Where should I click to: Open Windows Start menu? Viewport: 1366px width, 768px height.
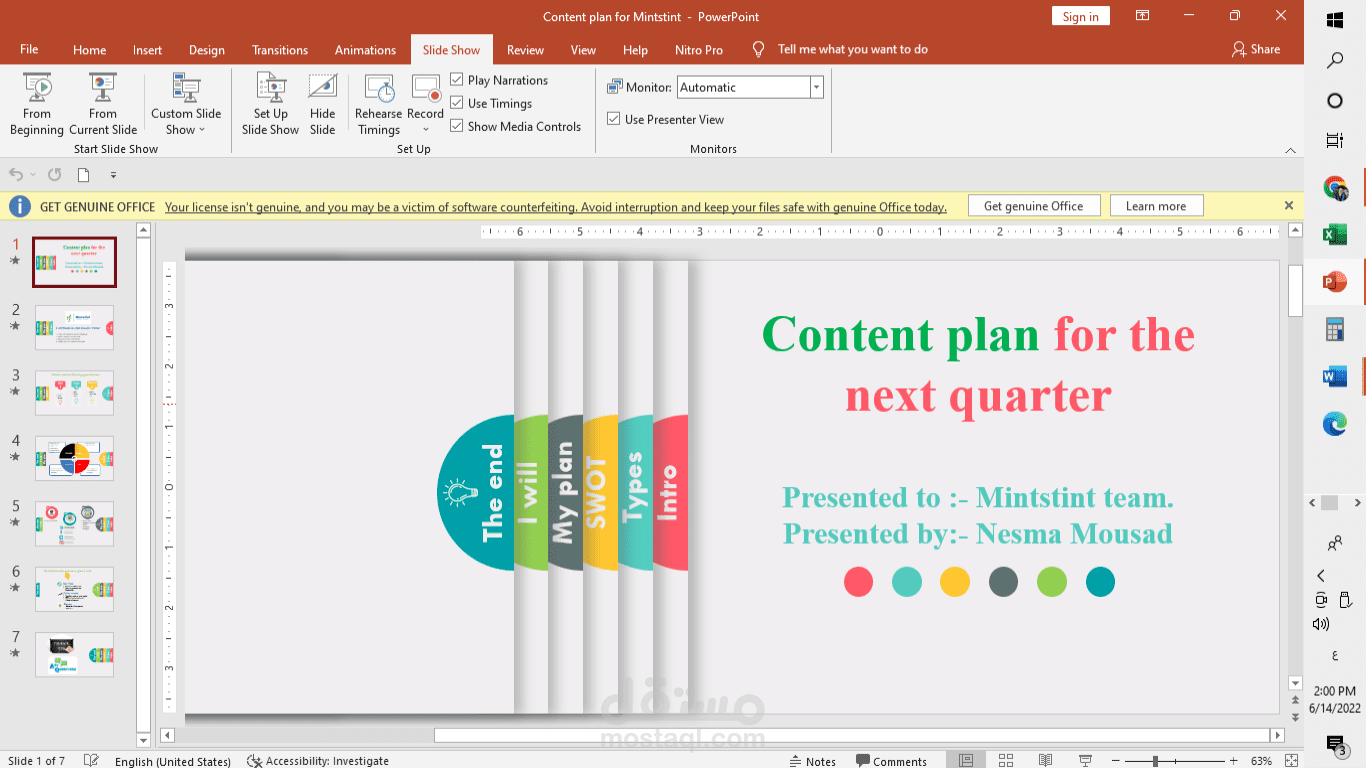coord(1335,20)
